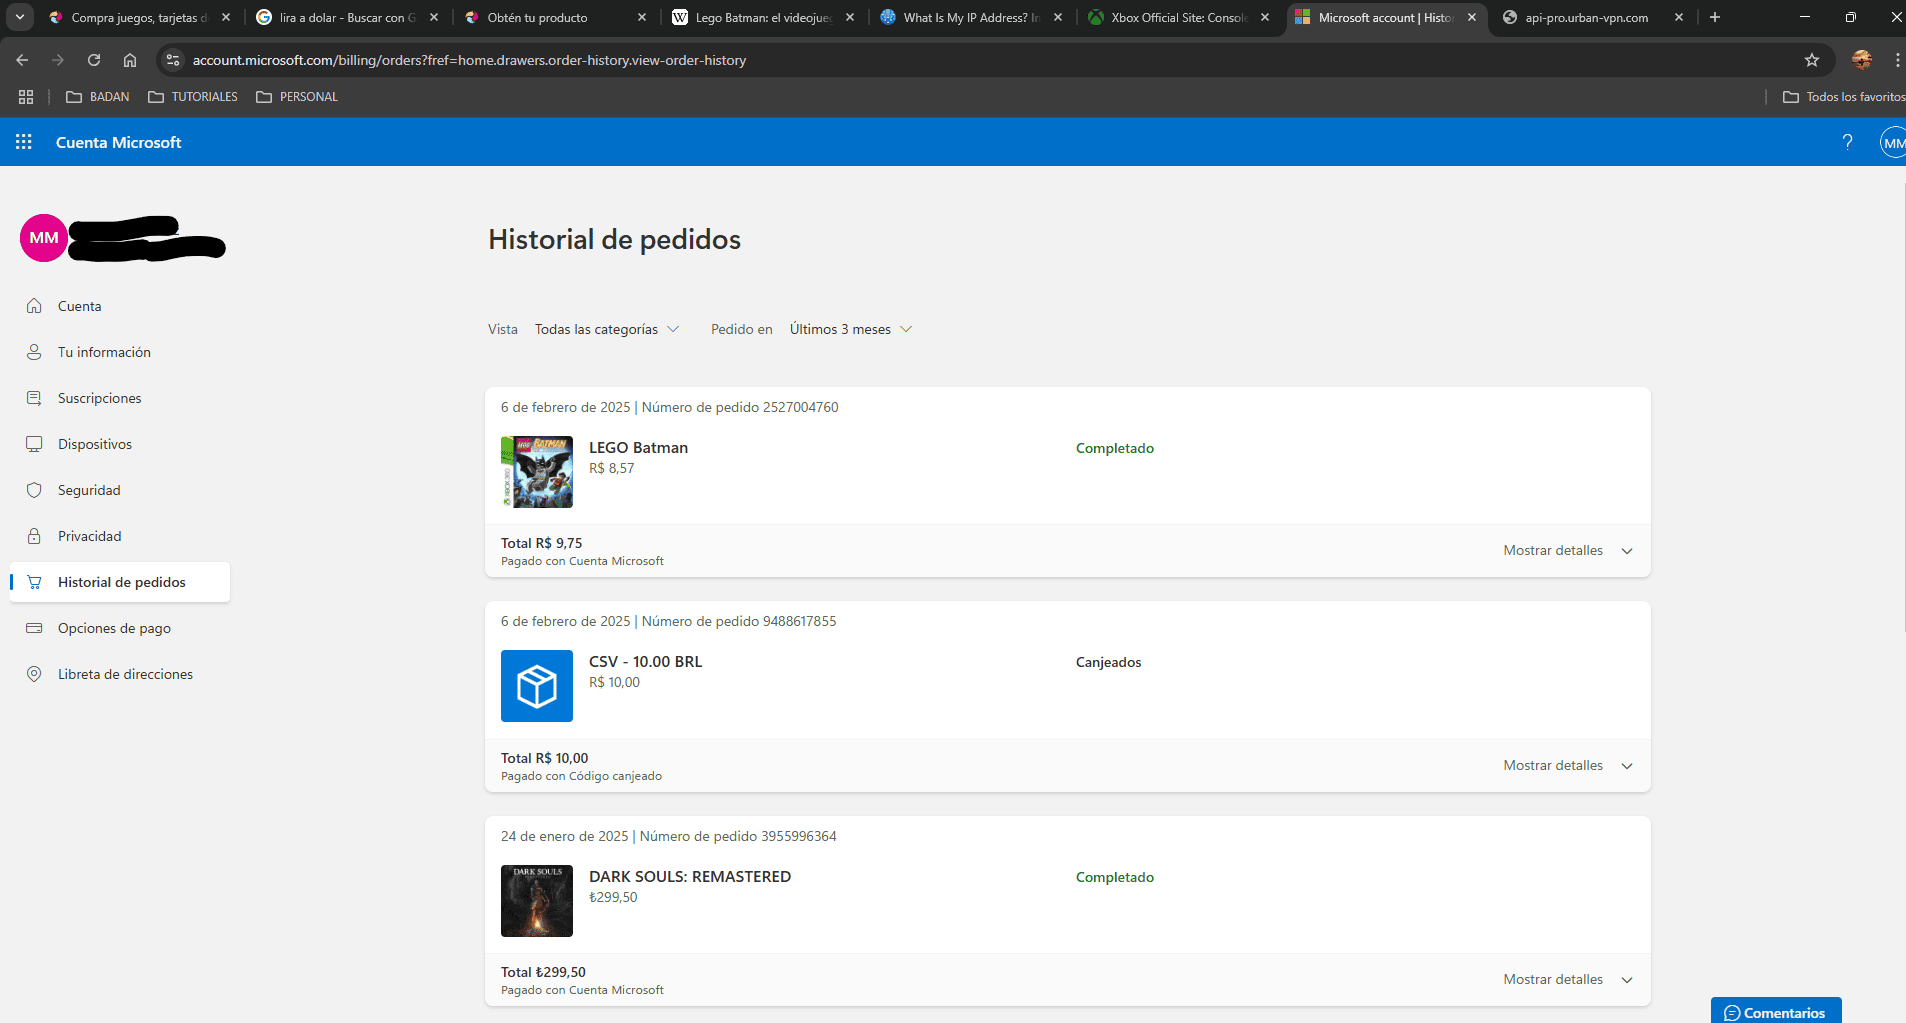Image resolution: width=1906 pixels, height=1023 pixels.
Task: Click the Cuenta Microsoft header link
Action: (119, 142)
